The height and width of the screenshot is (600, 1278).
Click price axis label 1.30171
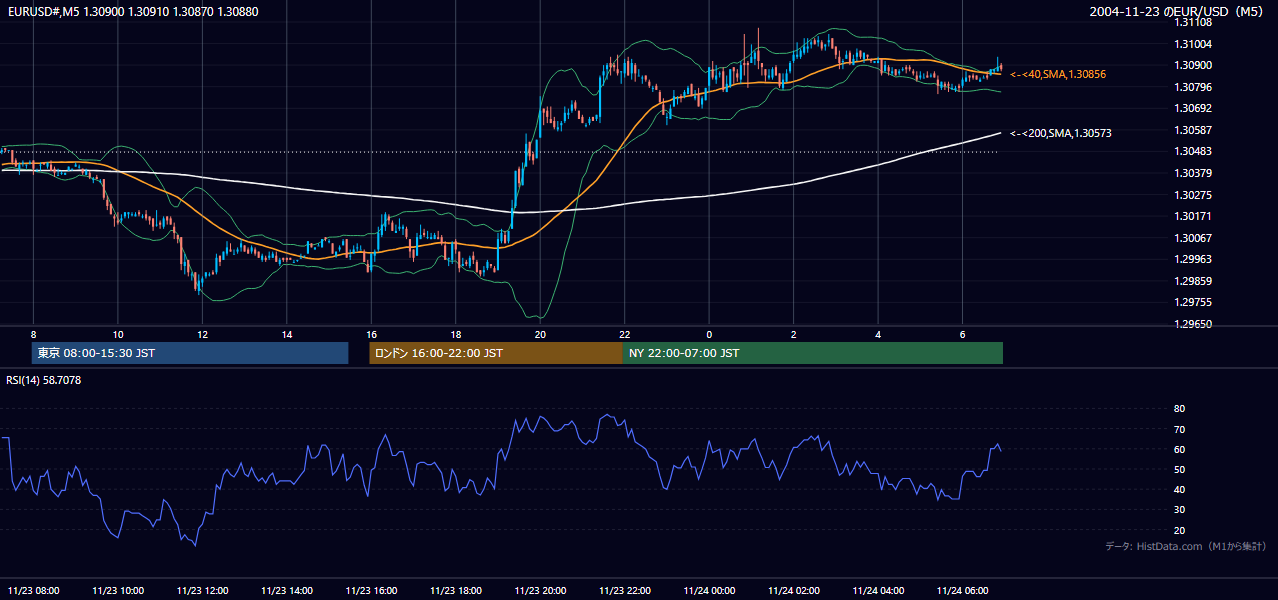[1194, 216]
